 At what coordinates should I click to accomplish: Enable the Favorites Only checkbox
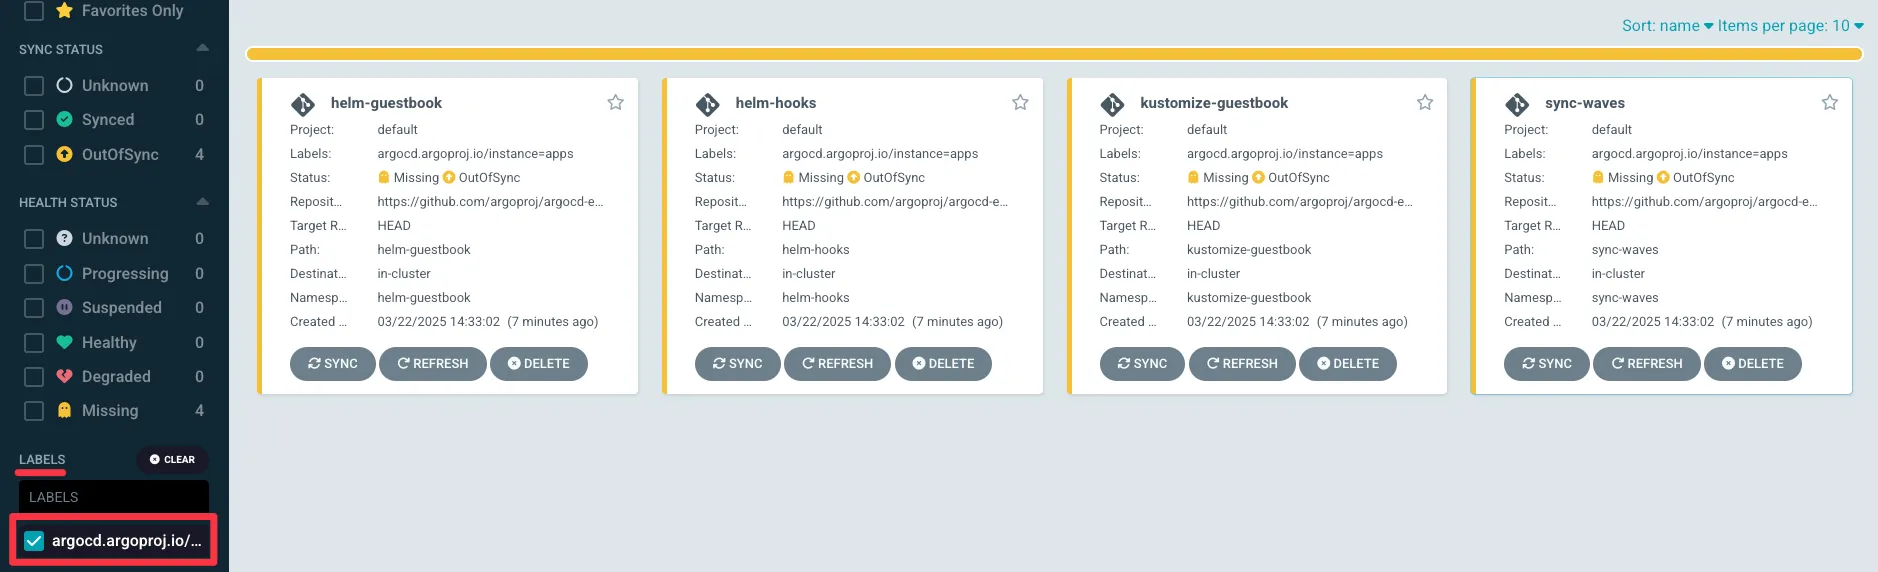(x=34, y=10)
